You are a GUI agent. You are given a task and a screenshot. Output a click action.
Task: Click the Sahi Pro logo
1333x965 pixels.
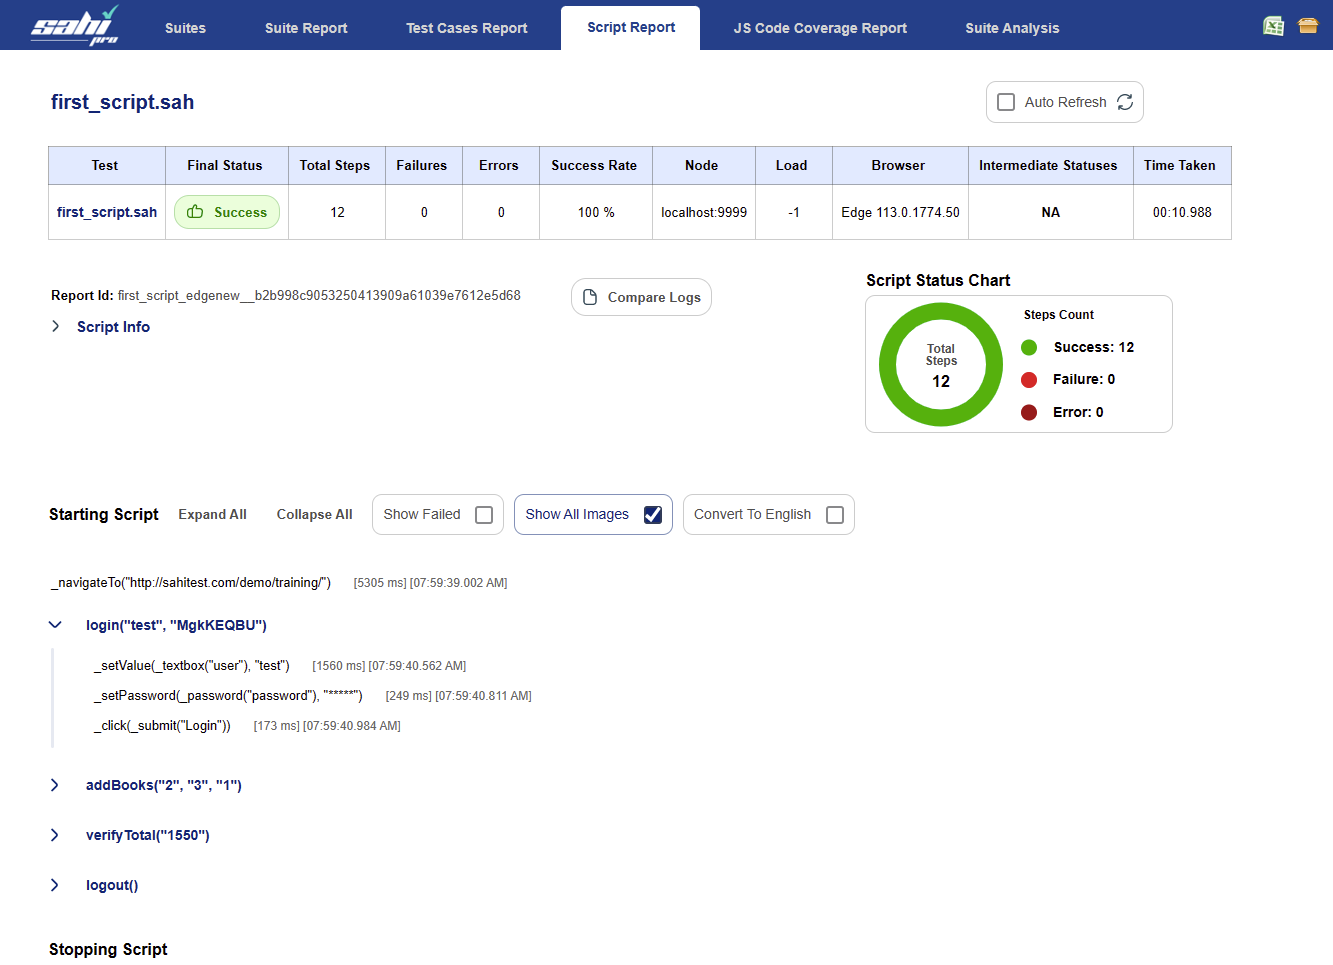tap(75, 25)
